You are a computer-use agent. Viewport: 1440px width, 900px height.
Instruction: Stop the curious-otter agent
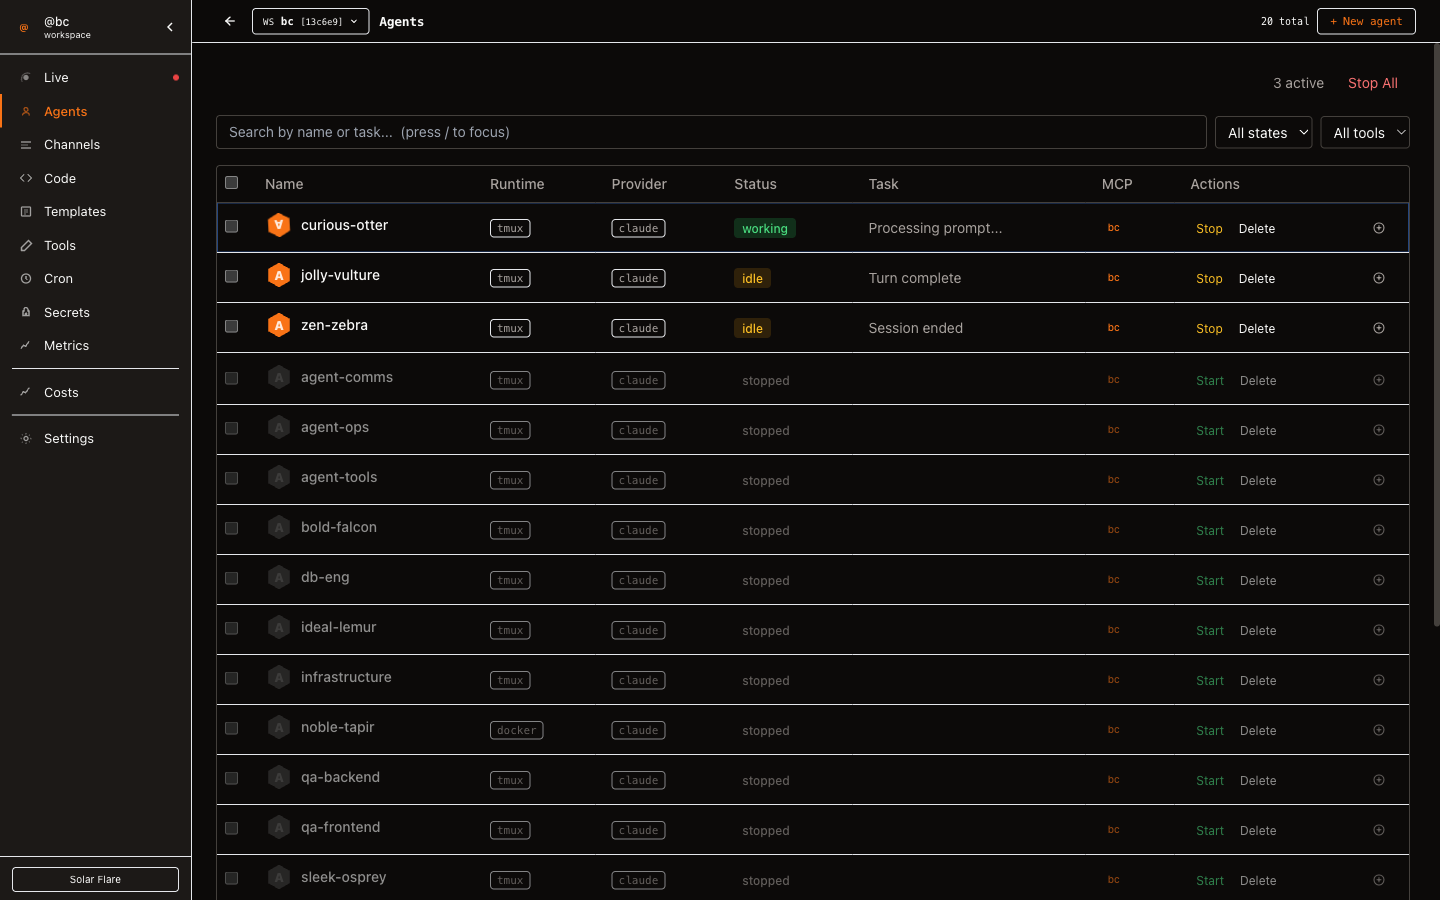(1209, 228)
